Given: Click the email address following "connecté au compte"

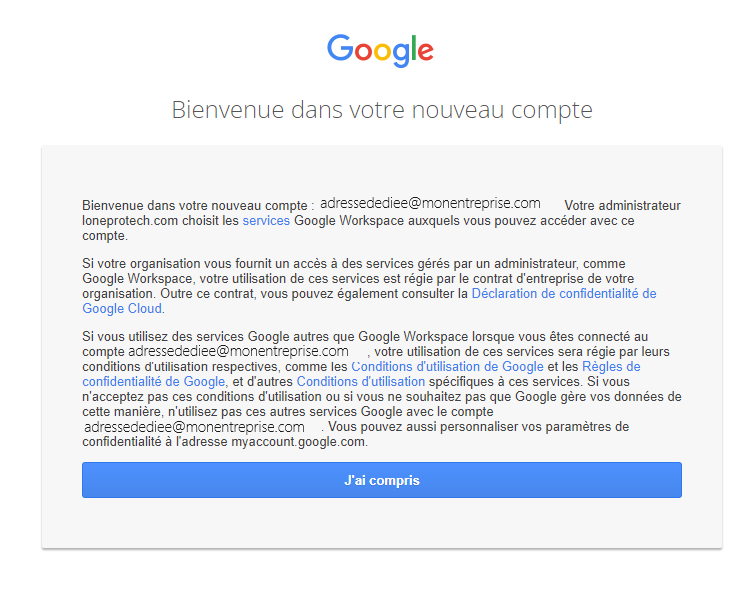Looking at the screenshot, I should tap(239, 351).
